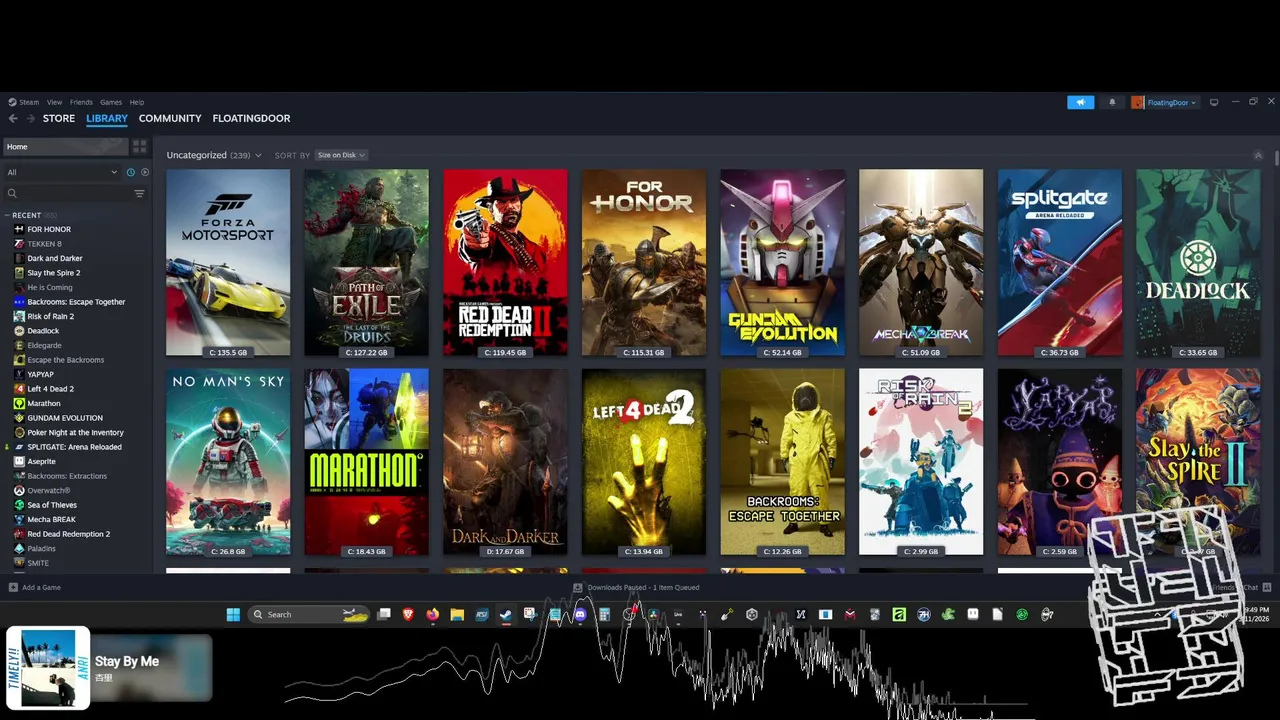Image resolution: width=1280 pixels, height=720 pixels.
Task: Open collections grid view icon
Action: point(140,146)
